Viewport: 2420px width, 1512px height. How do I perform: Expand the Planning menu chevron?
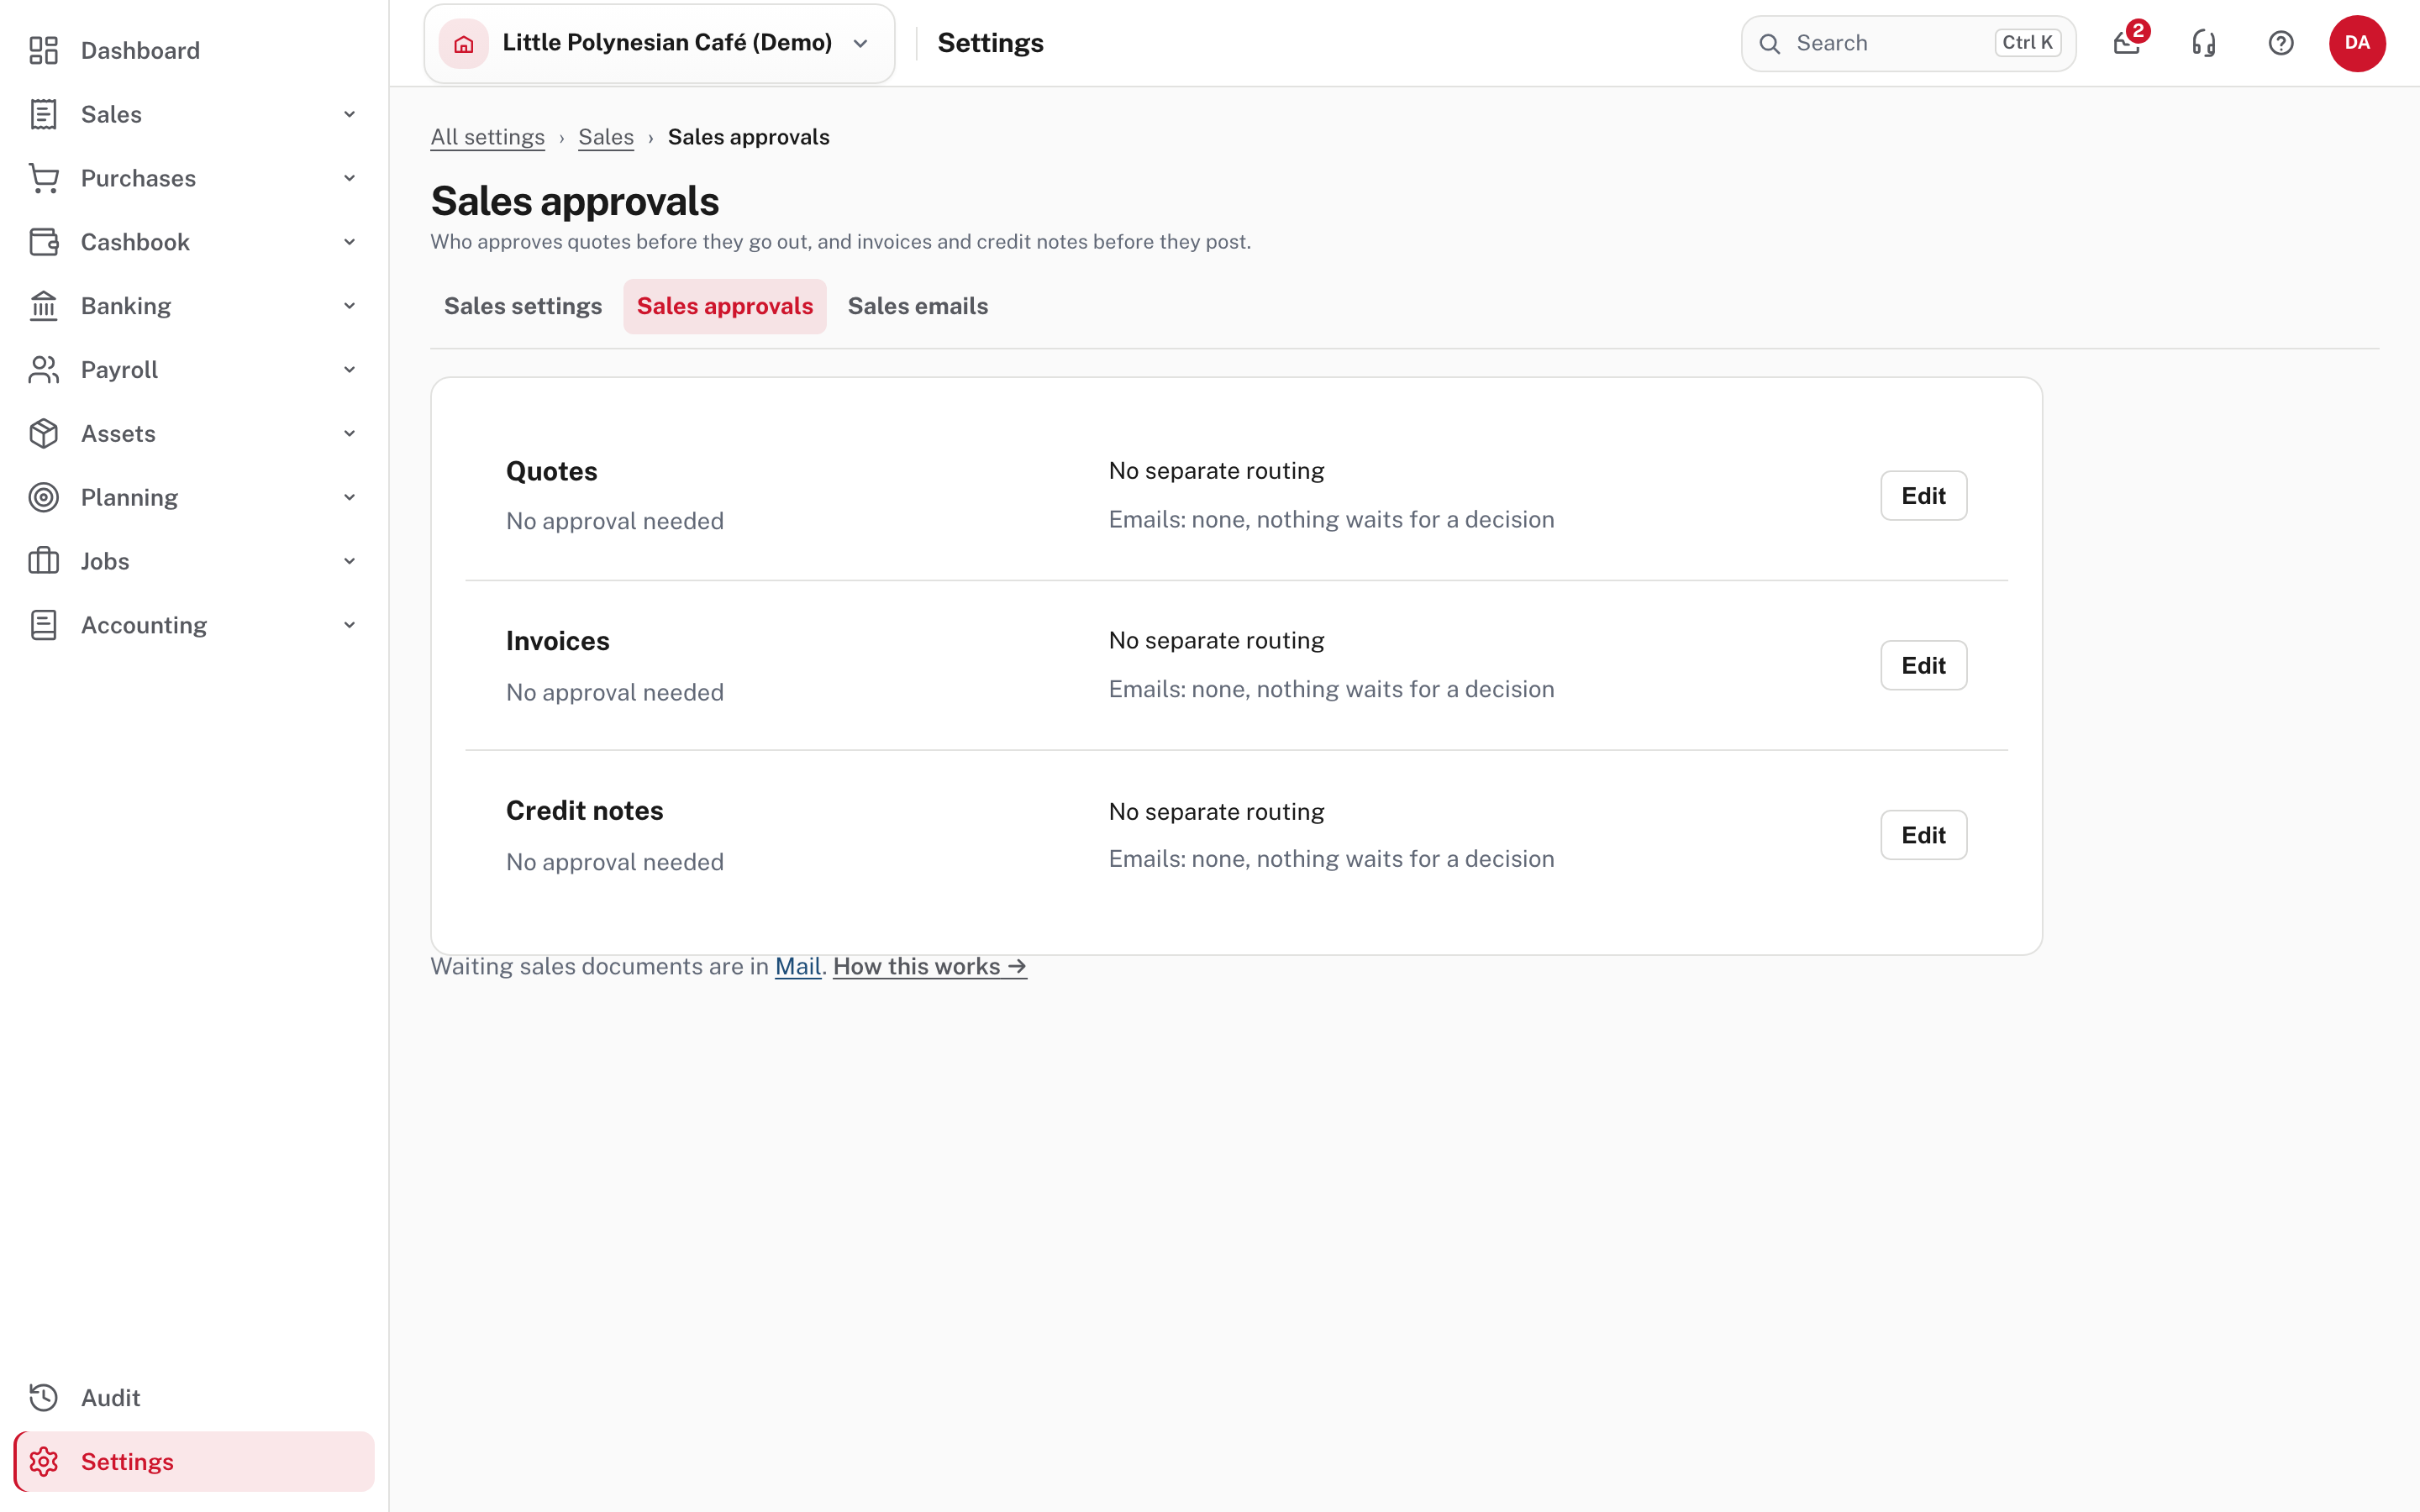[349, 497]
